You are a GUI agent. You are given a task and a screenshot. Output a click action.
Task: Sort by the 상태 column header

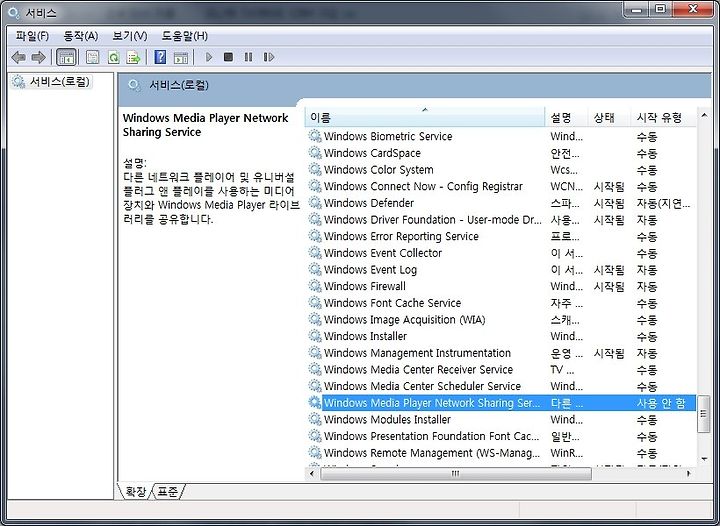(609, 118)
